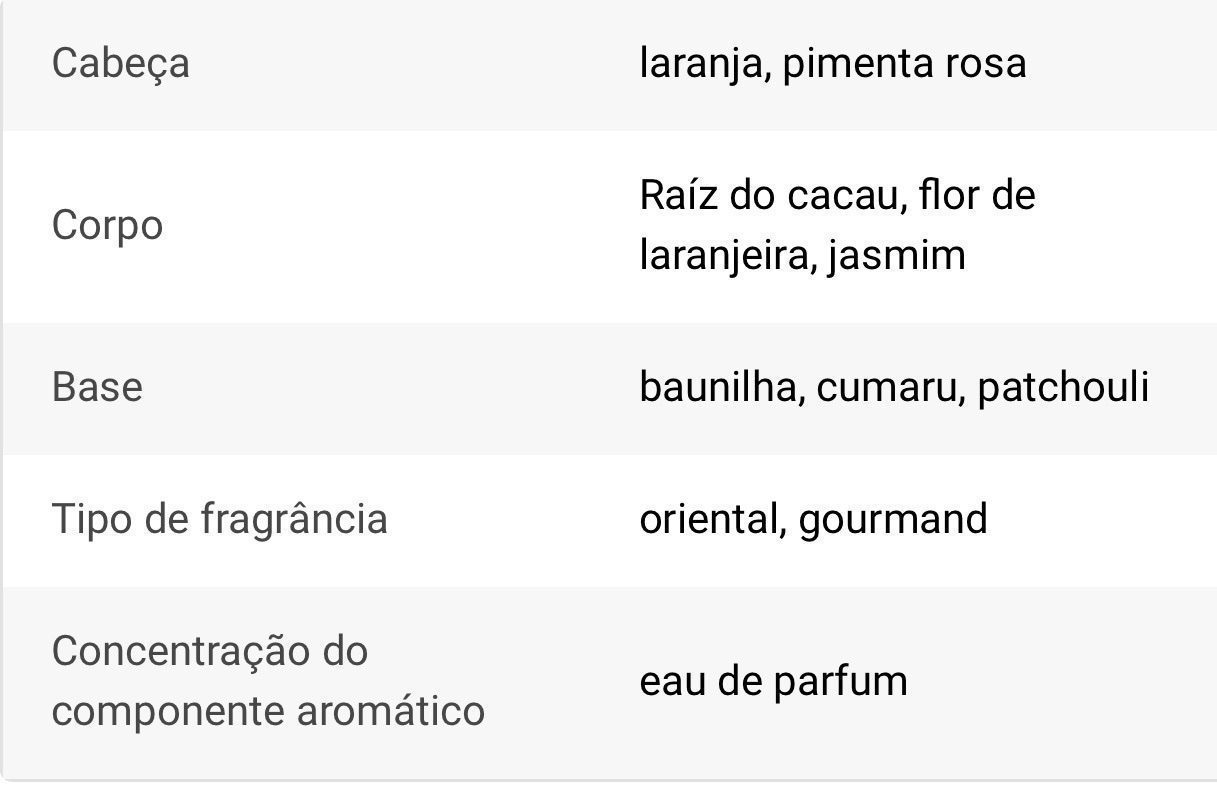Click the Base row label
The width and height of the screenshot is (1217, 794).
tap(97, 387)
